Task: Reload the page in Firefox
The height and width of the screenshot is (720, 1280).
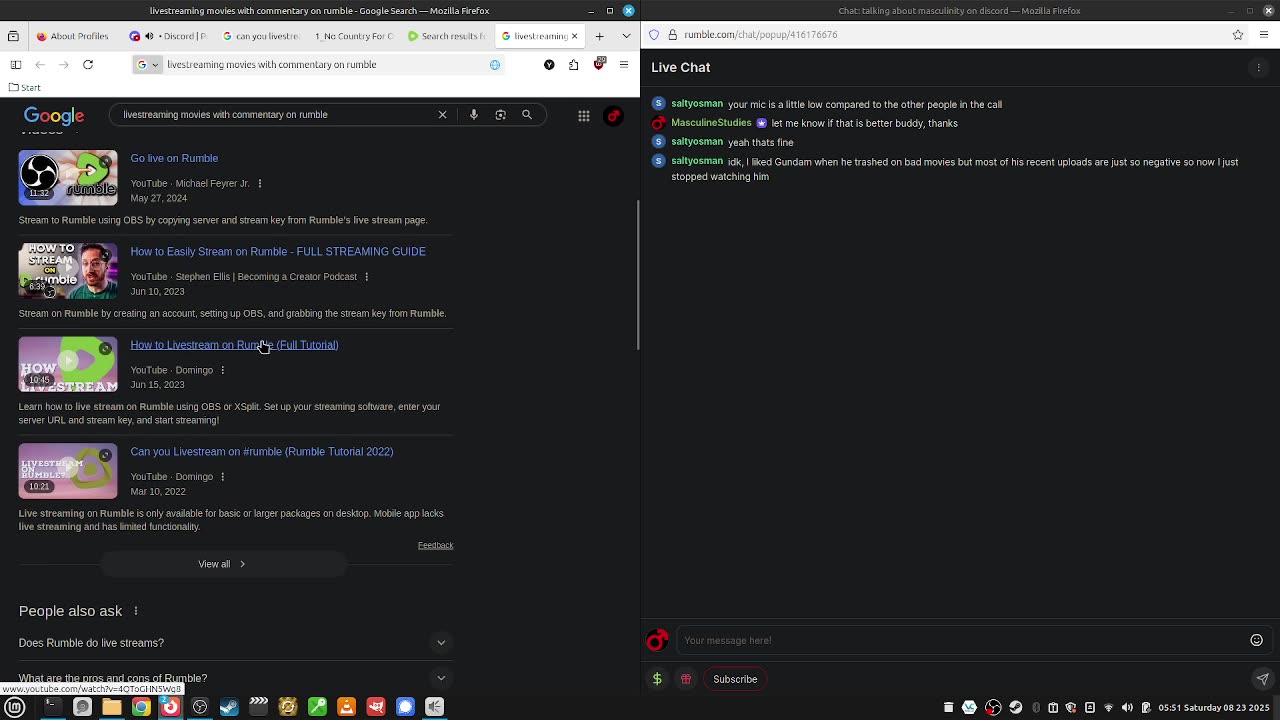Action: [88, 65]
